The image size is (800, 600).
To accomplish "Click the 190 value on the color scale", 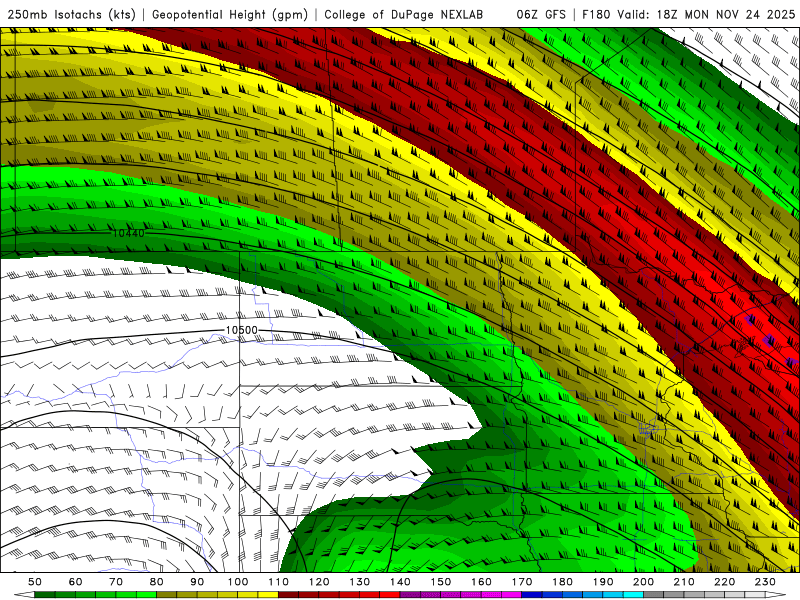I will click(603, 582).
